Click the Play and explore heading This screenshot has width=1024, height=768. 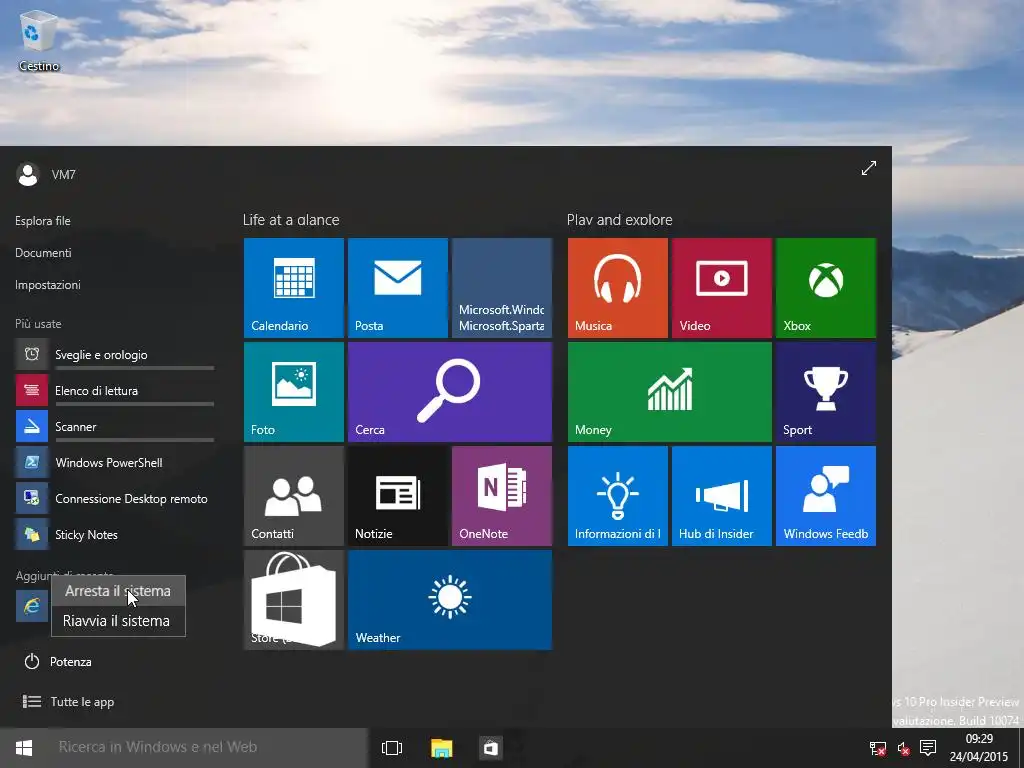[x=620, y=220]
